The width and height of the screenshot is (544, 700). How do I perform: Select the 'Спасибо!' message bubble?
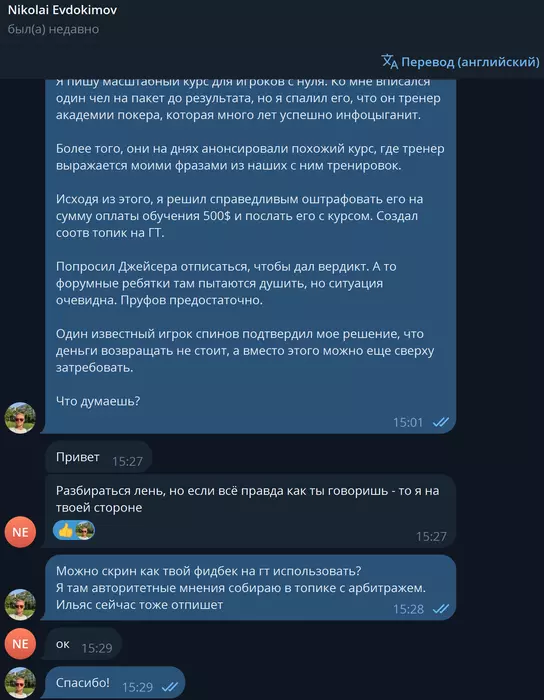115,683
